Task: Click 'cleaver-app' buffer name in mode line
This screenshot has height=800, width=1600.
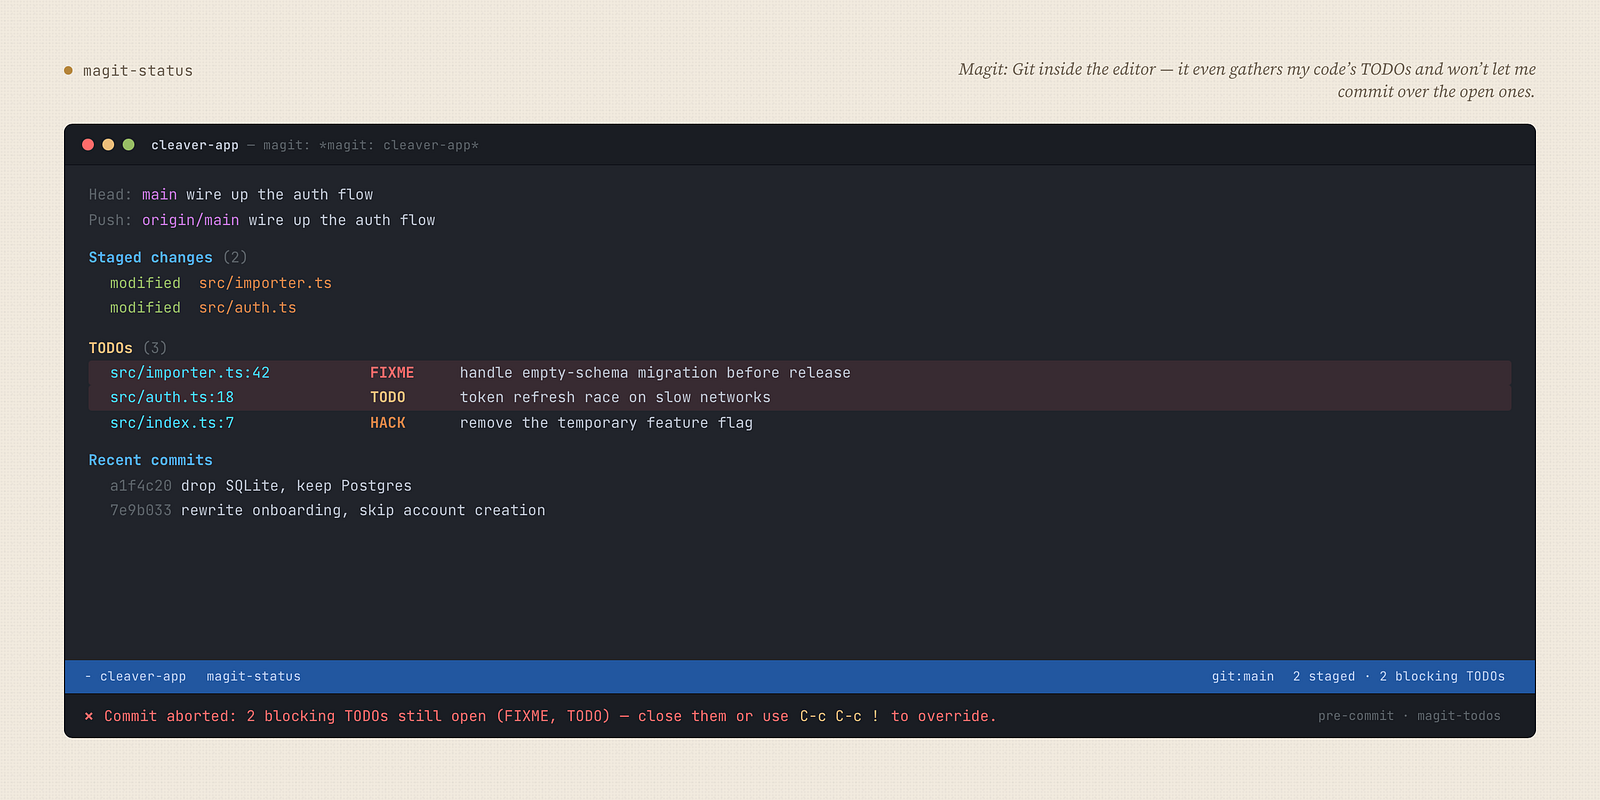Action: coord(143,677)
